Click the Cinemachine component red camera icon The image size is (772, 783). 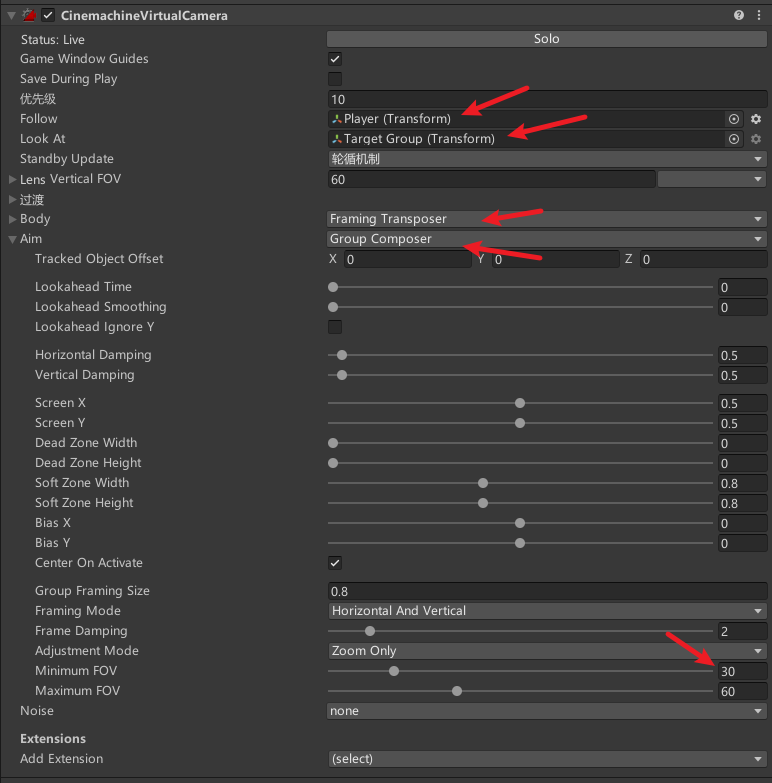click(x=29, y=15)
